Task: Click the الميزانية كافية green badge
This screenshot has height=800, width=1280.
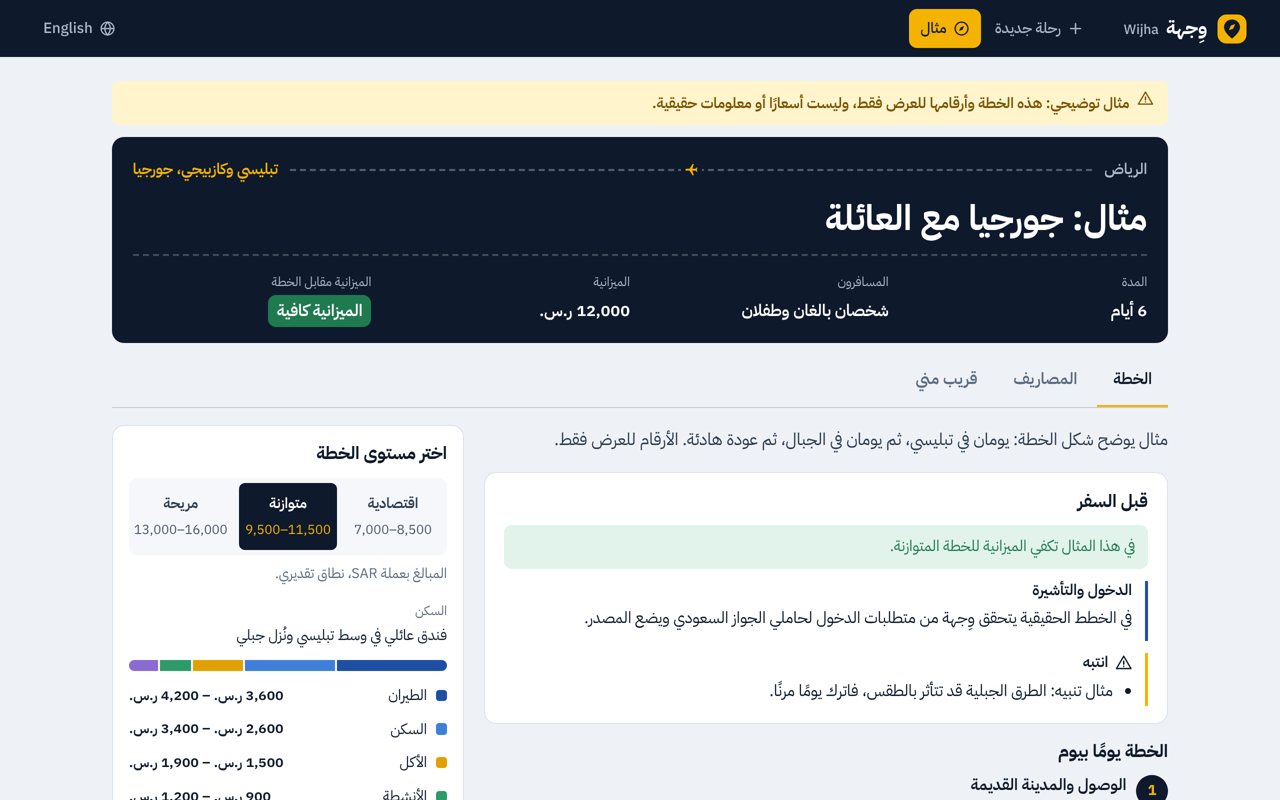Action: click(319, 311)
